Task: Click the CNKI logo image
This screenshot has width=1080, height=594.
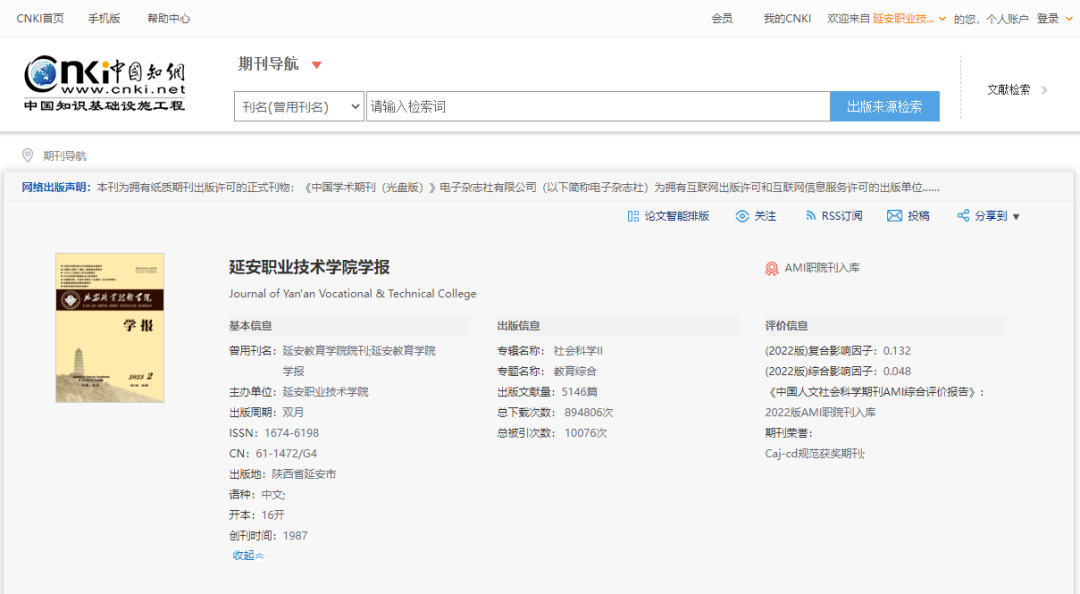Action: pos(105,83)
